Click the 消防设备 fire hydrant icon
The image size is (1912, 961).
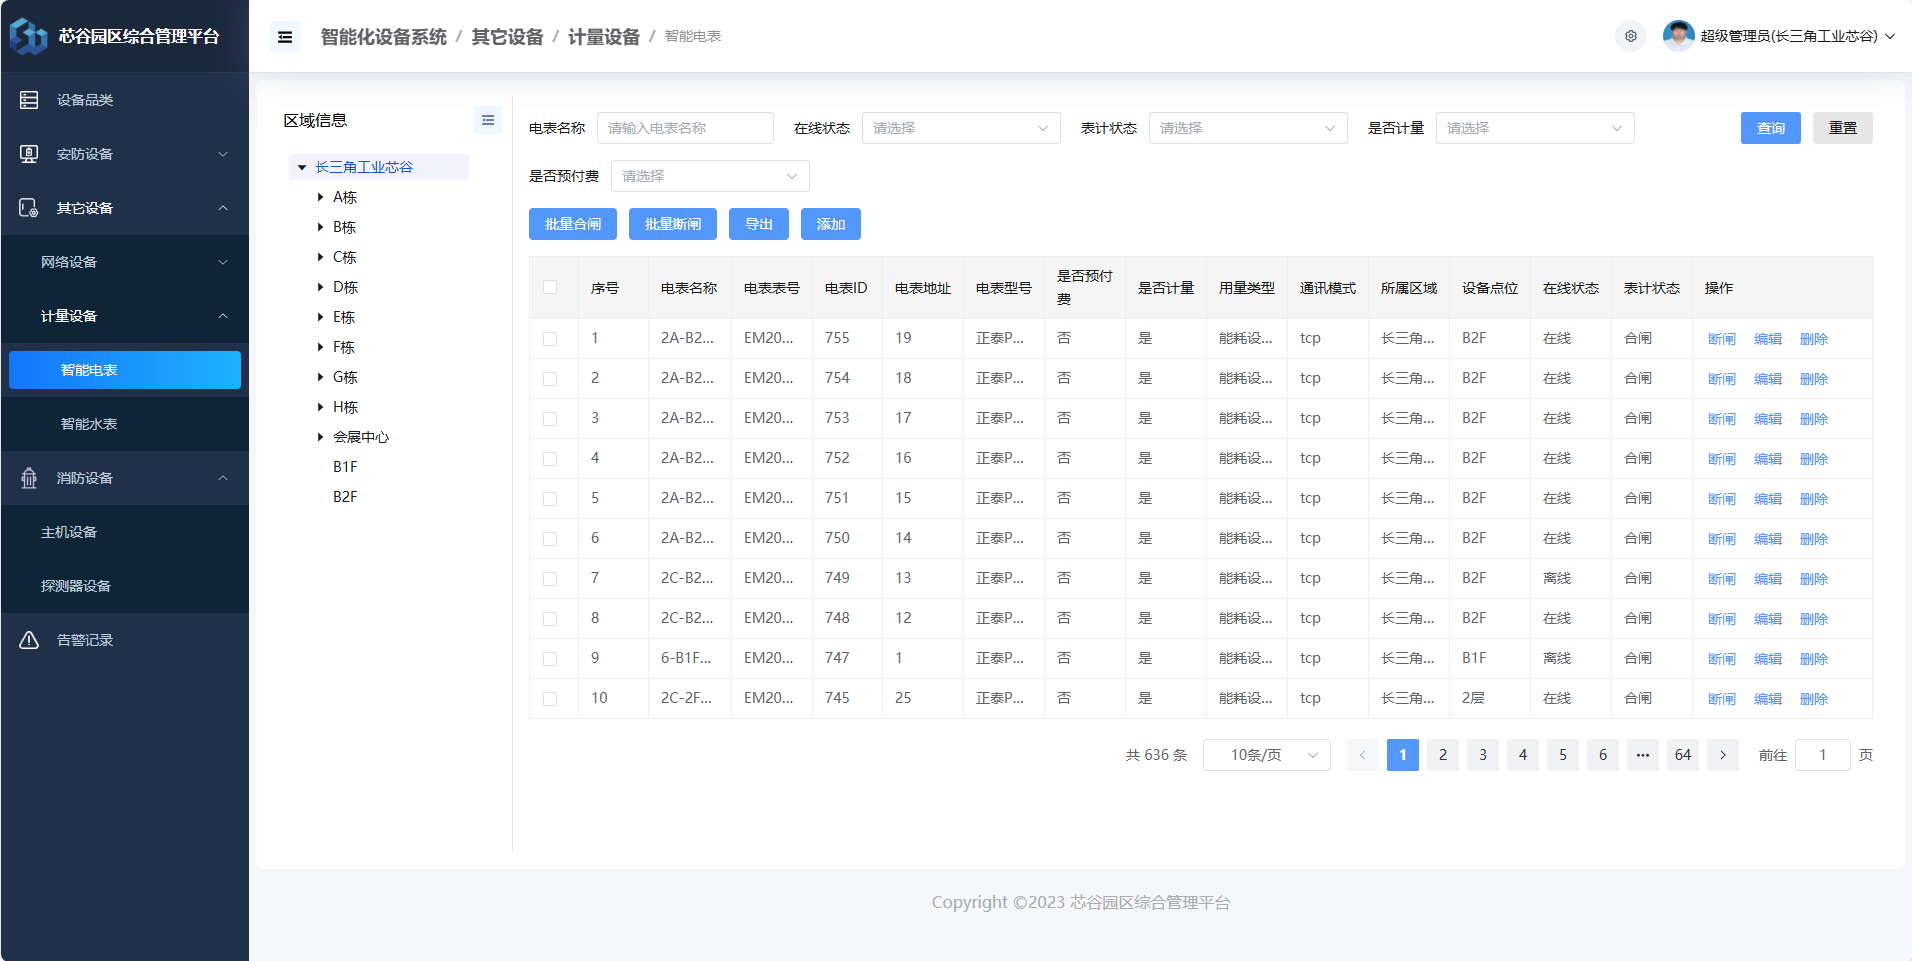[29, 478]
